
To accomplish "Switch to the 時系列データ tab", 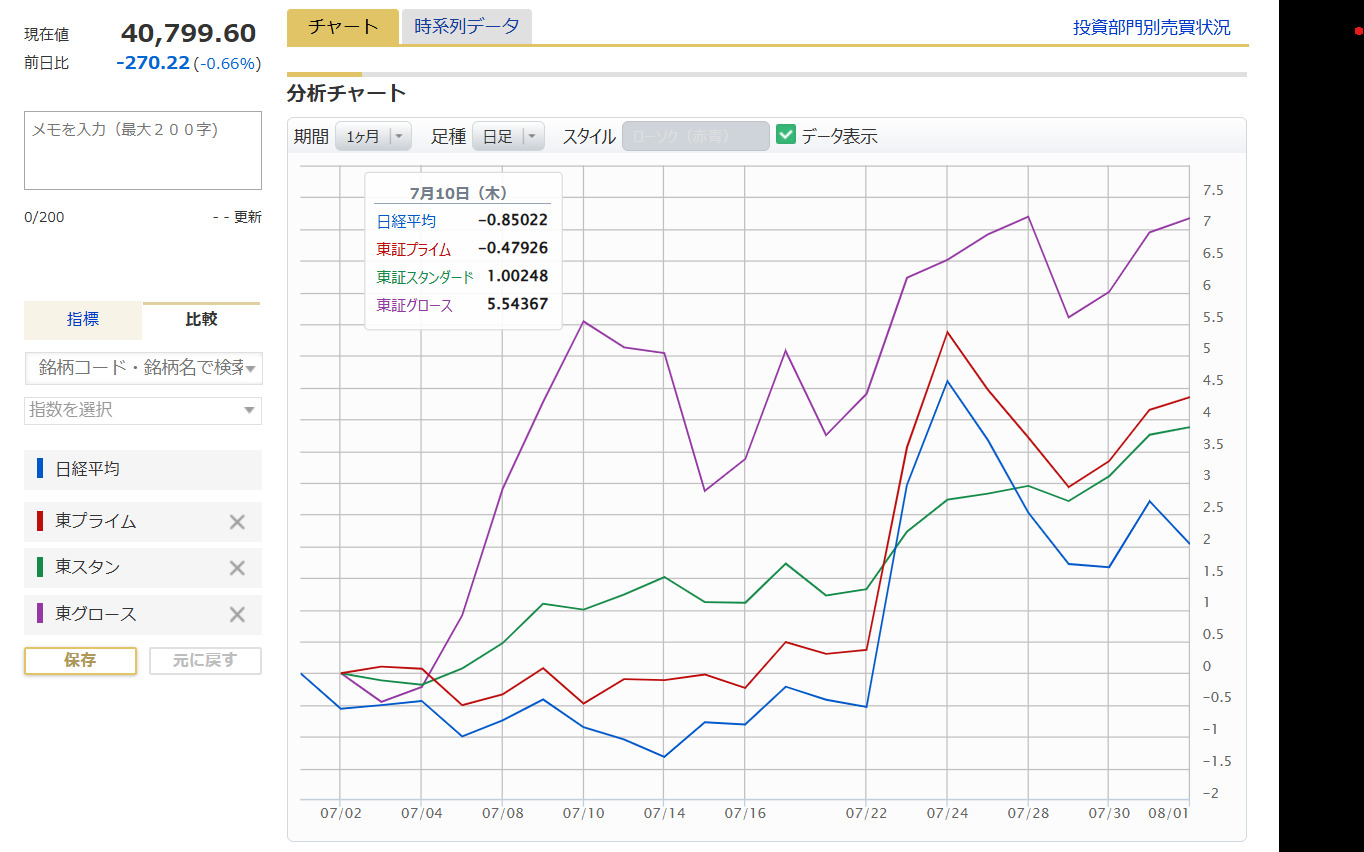I will coord(466,27).
